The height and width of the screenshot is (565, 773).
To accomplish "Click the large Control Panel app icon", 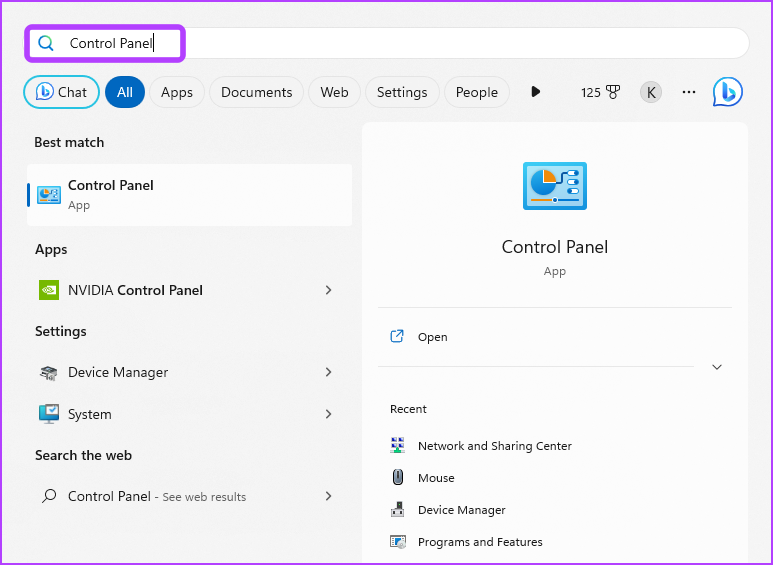I will [555, 186].
